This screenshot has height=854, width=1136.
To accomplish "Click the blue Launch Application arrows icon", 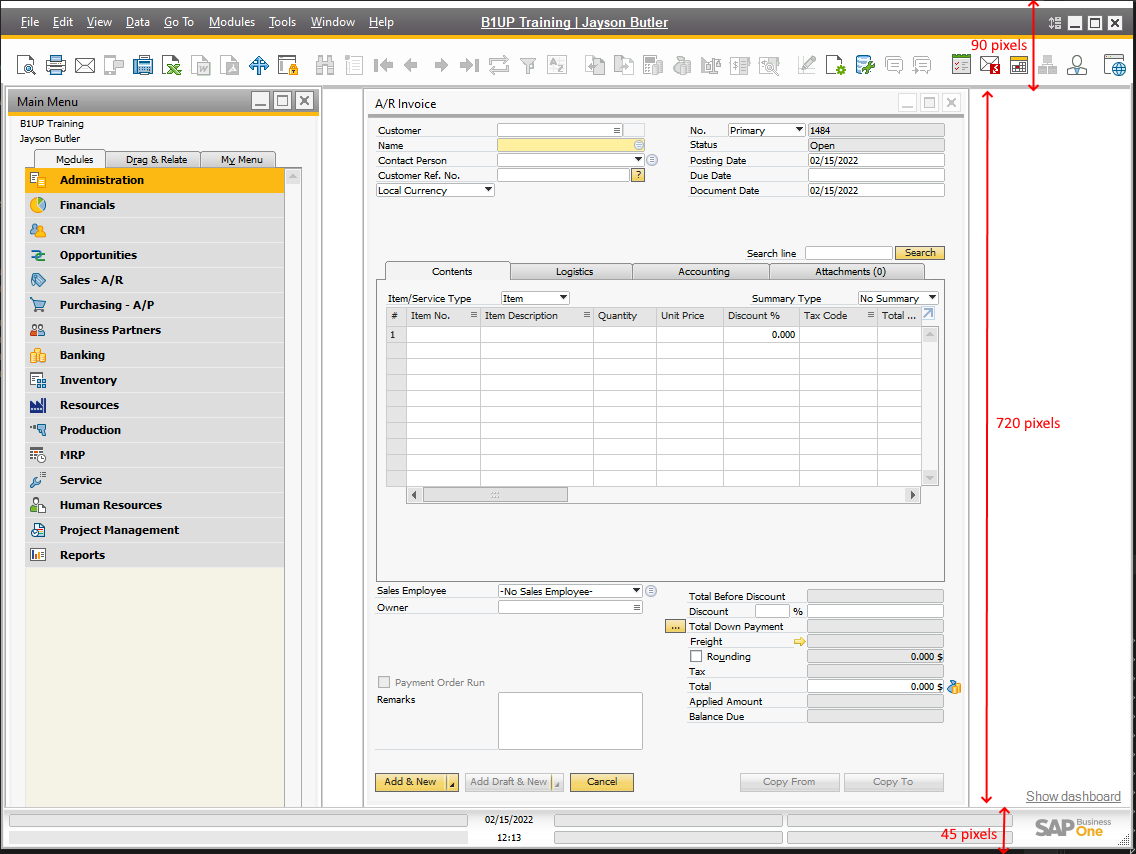I will pyautogui.click(x=259, y=66).
